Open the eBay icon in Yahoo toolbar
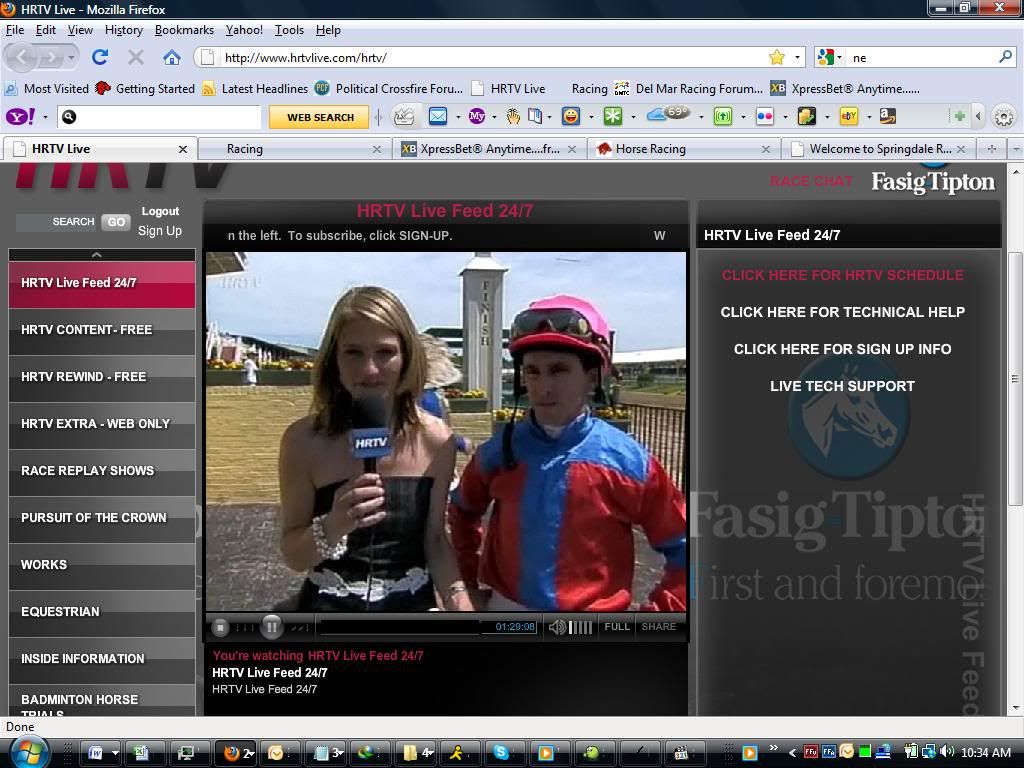Screen dimensions: 1024x768 pyautogui.click(x=848, y=116)
